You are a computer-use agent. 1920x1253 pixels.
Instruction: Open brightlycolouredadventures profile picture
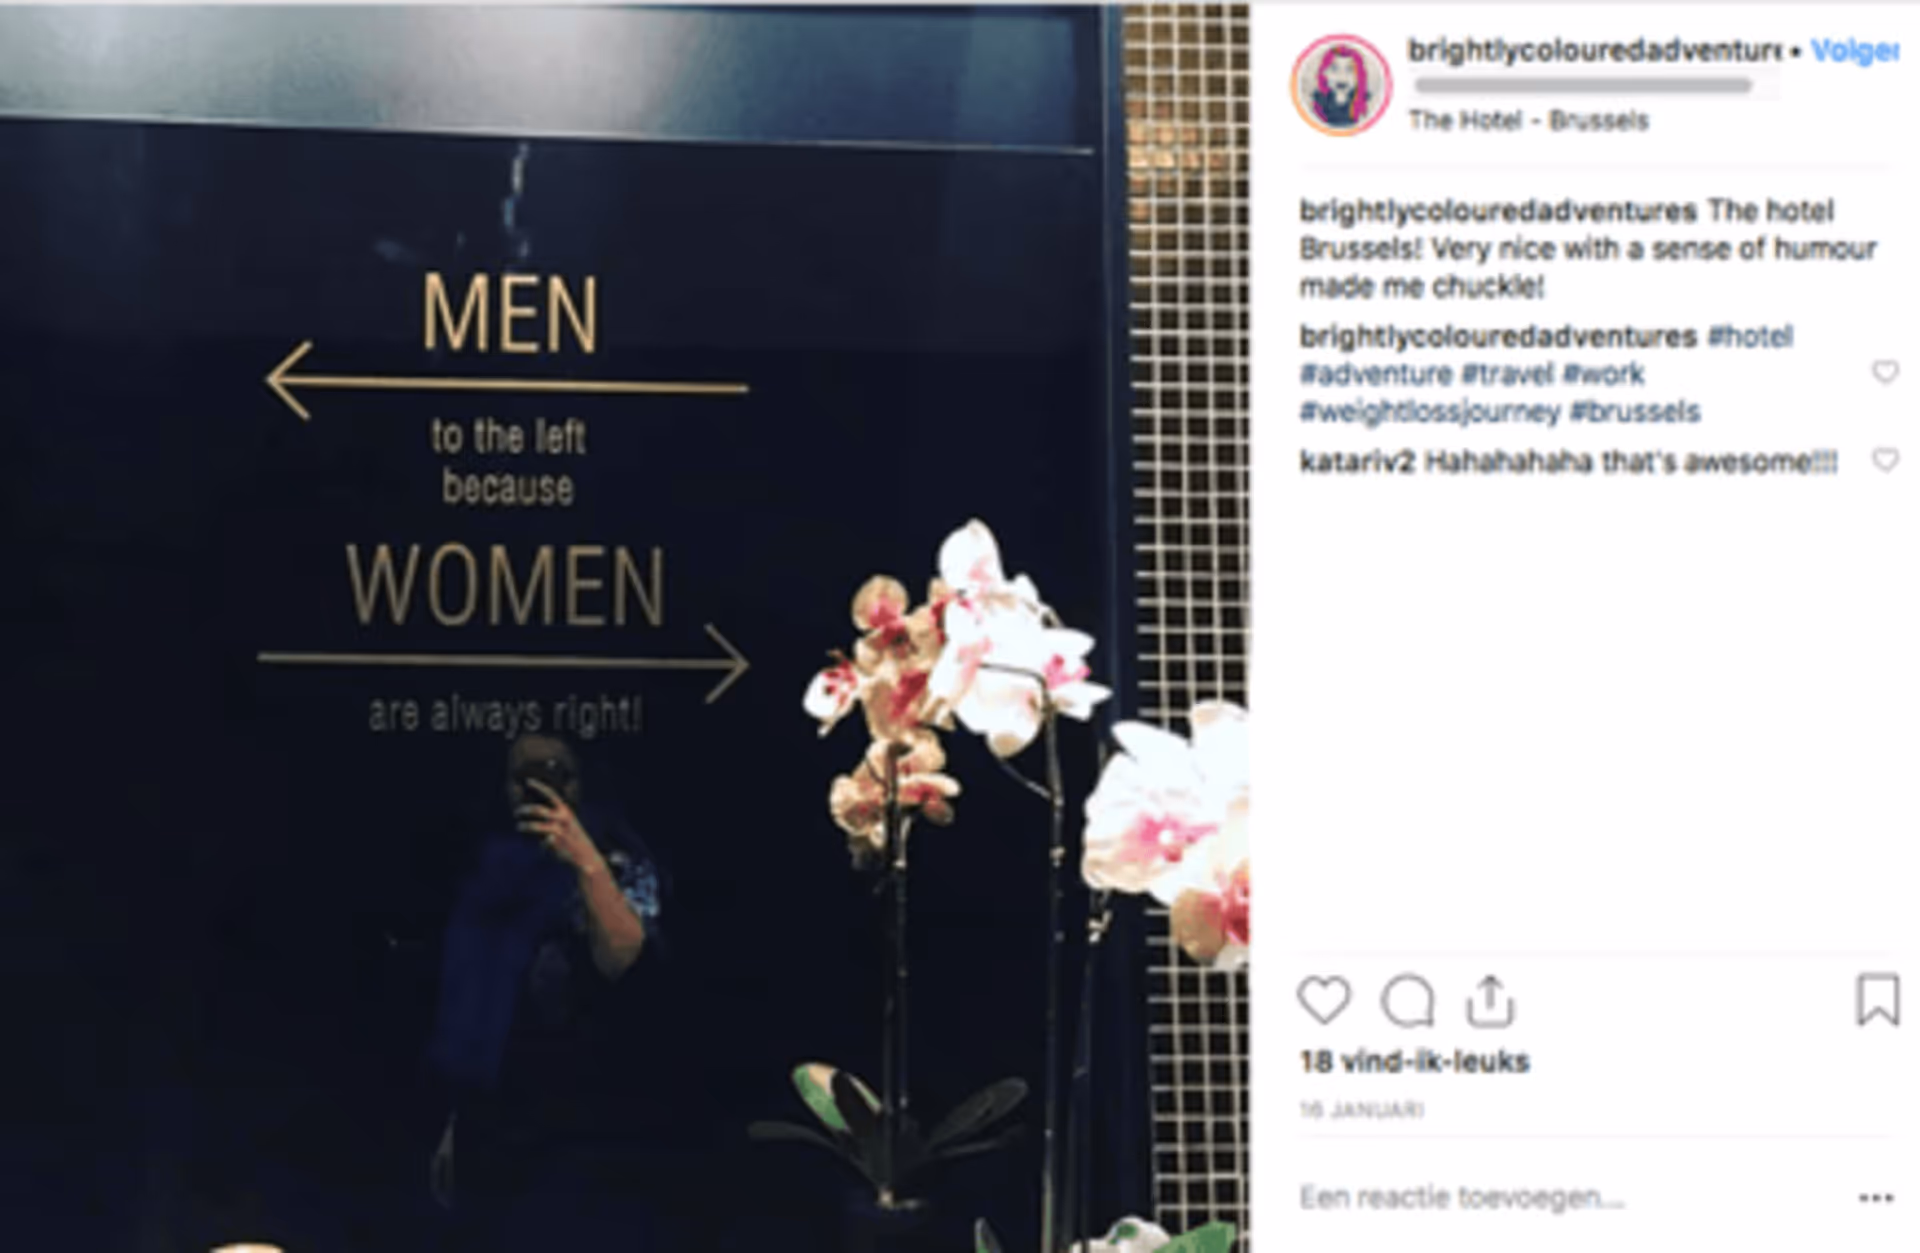1340,85
